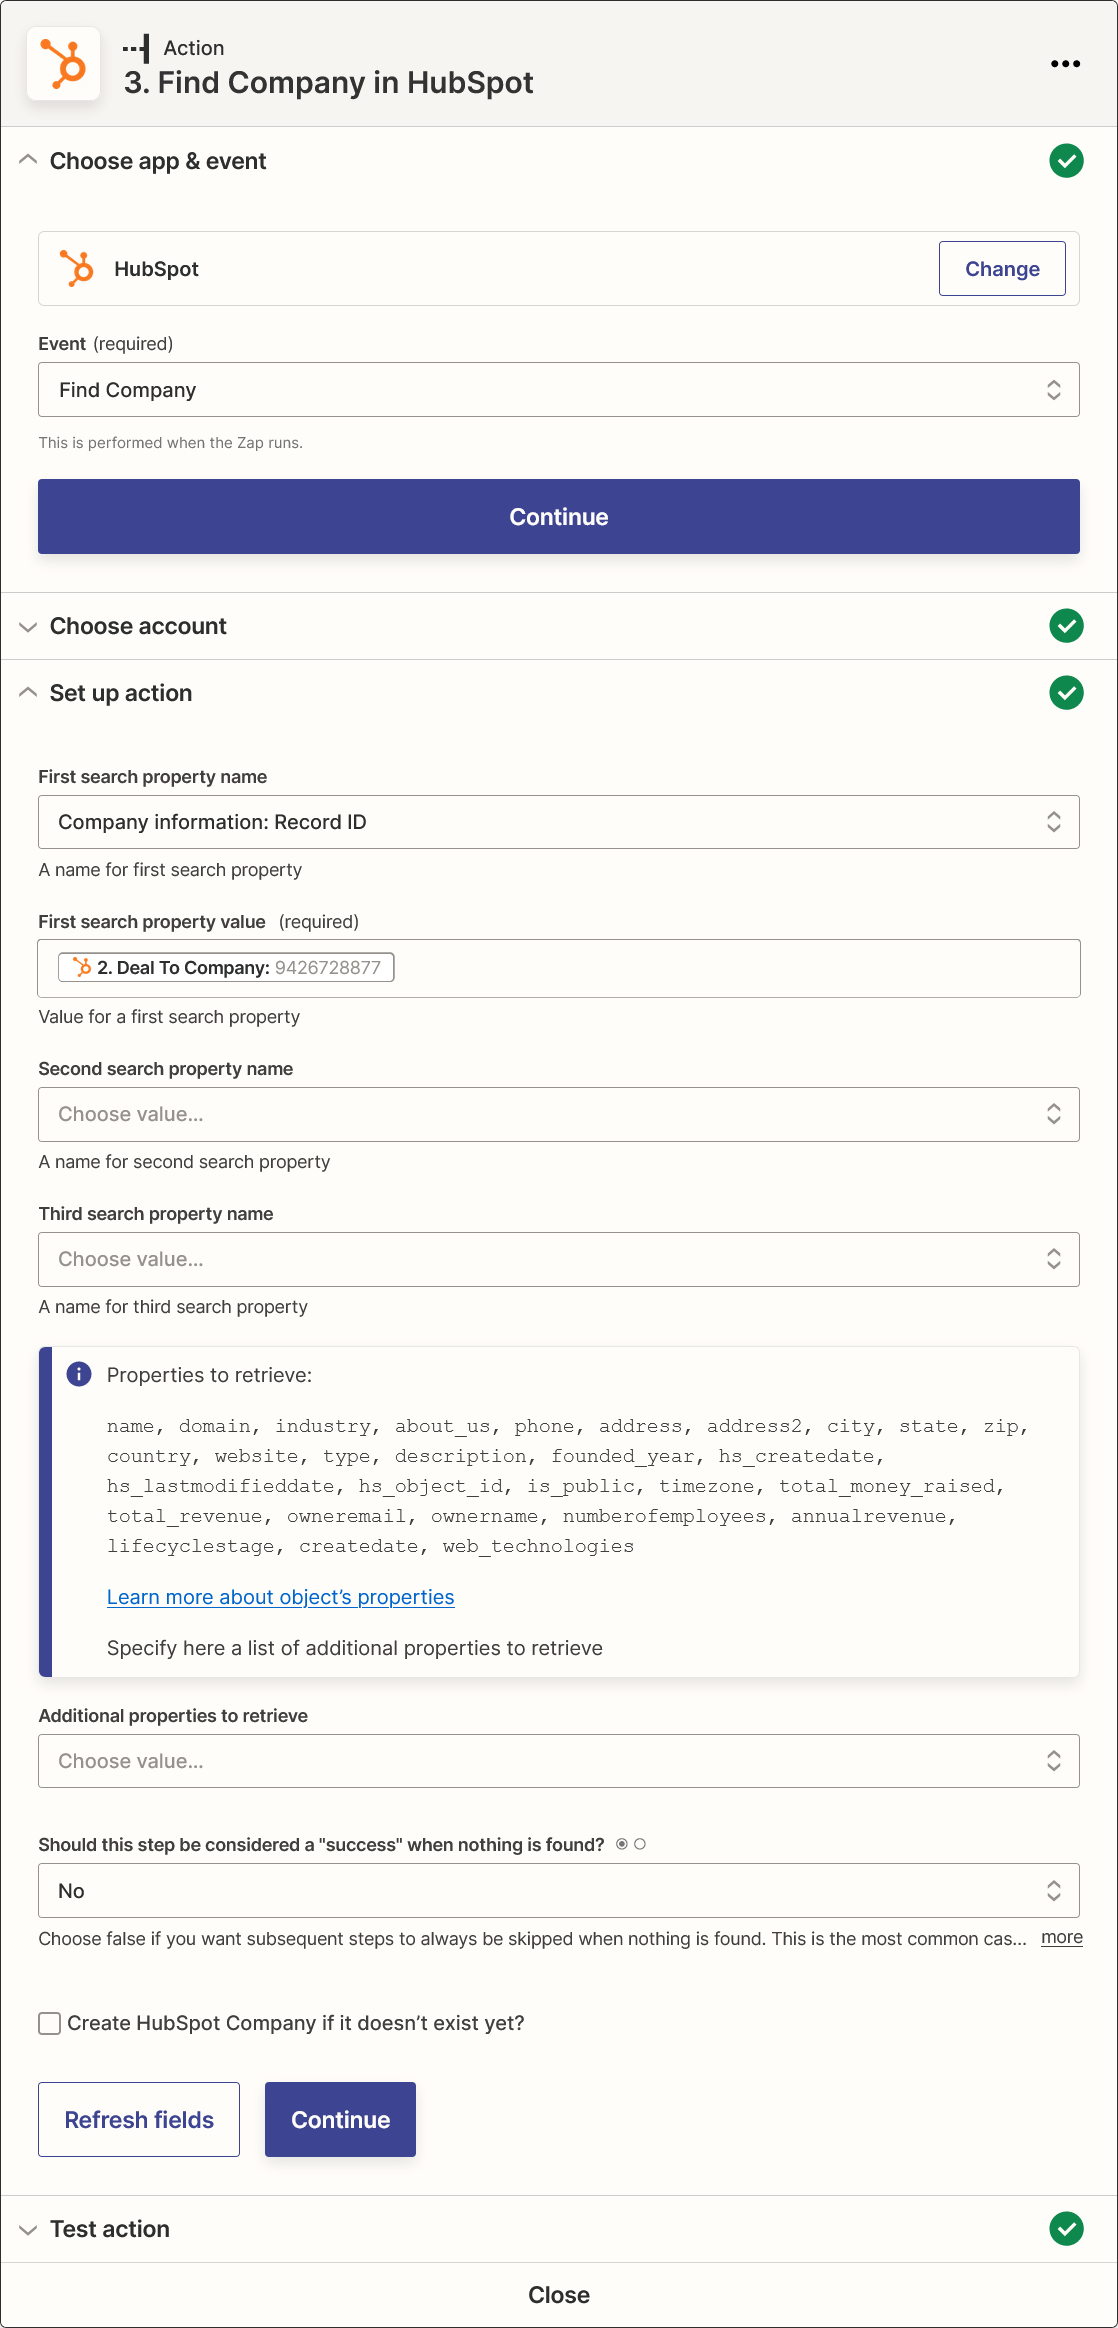Expand the Test action section
1118x2328 pixels.
(x=28, y=2229)
